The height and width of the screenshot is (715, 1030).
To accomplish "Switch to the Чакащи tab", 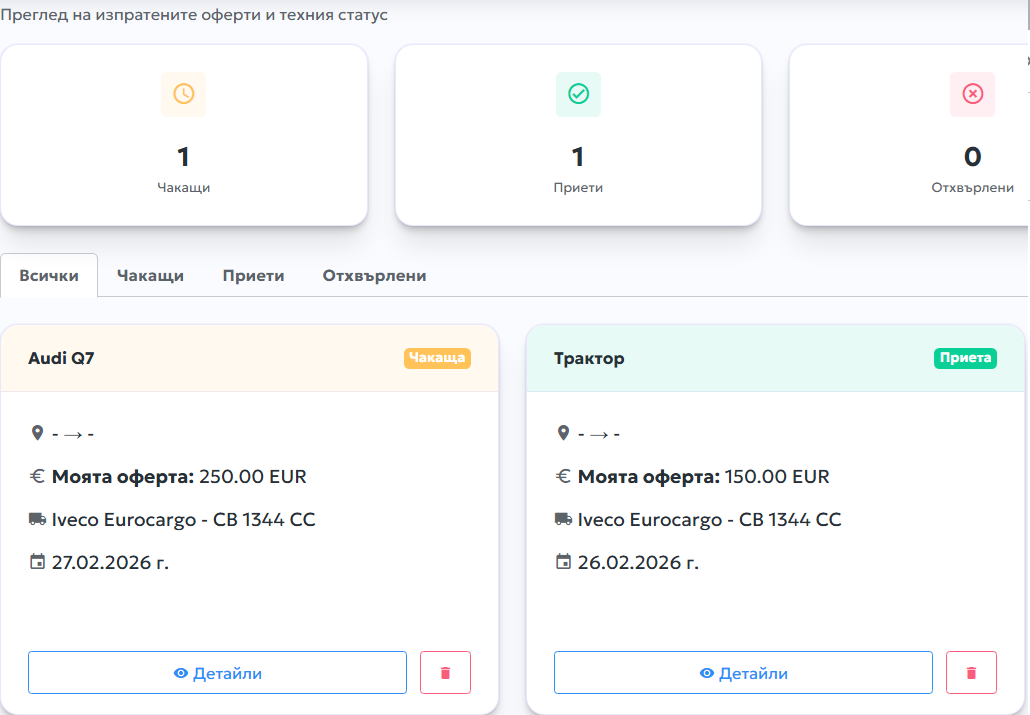I will coord(150,275).
